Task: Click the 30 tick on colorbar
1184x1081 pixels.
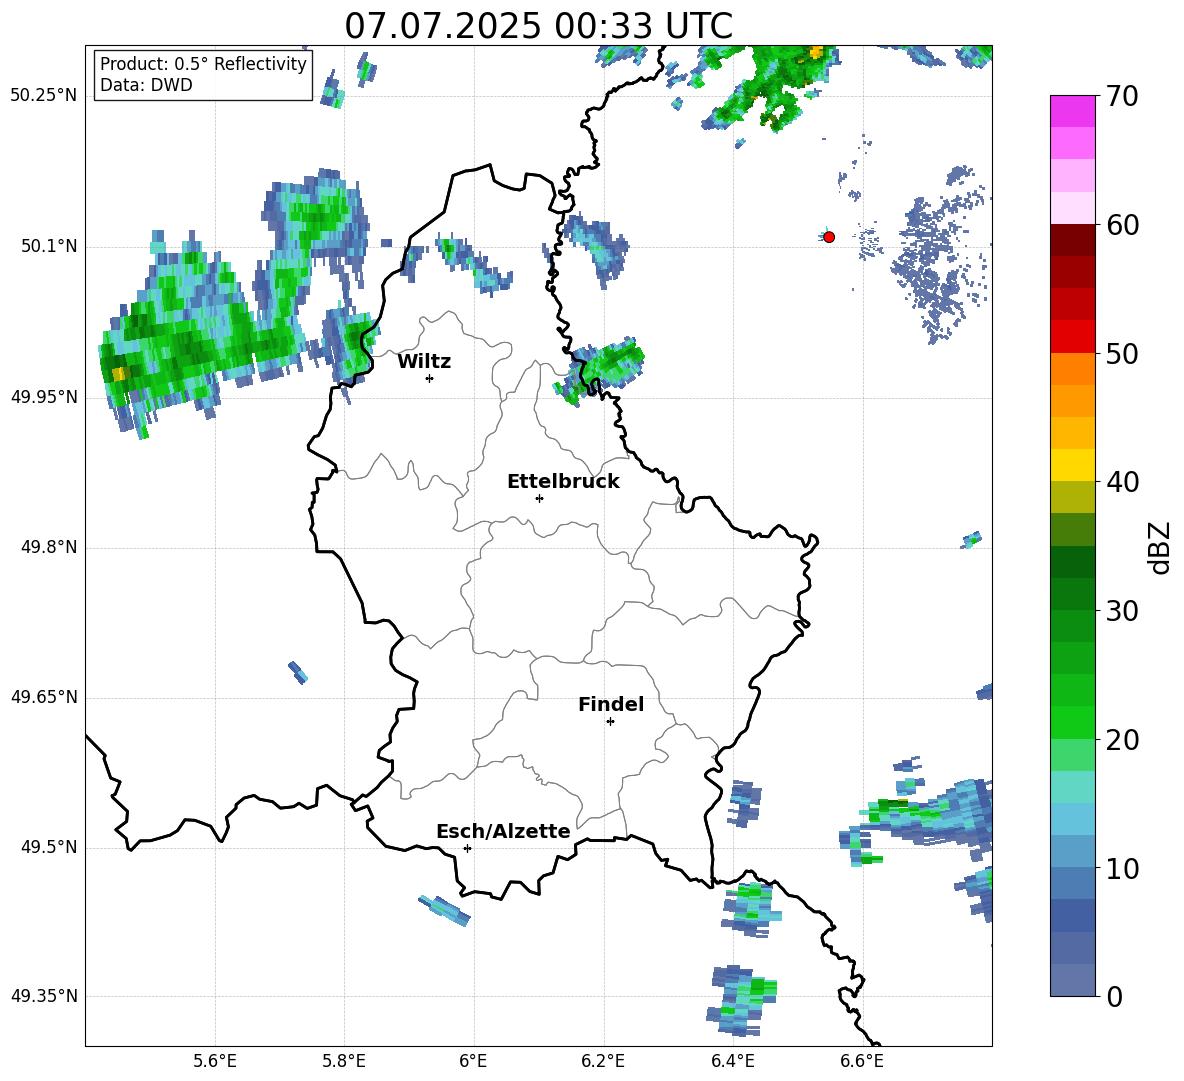Action: coord(1122,611)
